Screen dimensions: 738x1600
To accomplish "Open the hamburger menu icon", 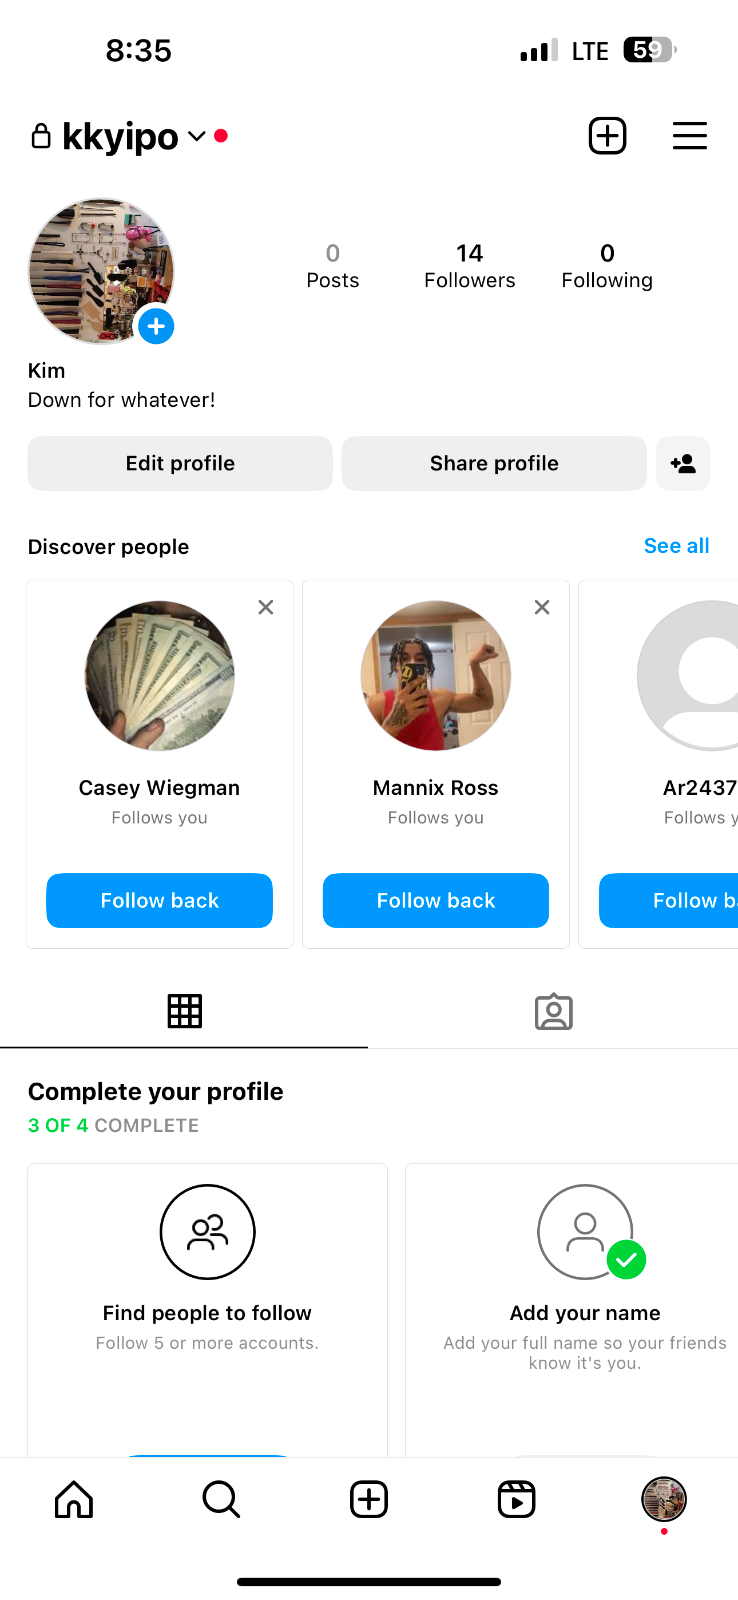I will coord(689,136).
